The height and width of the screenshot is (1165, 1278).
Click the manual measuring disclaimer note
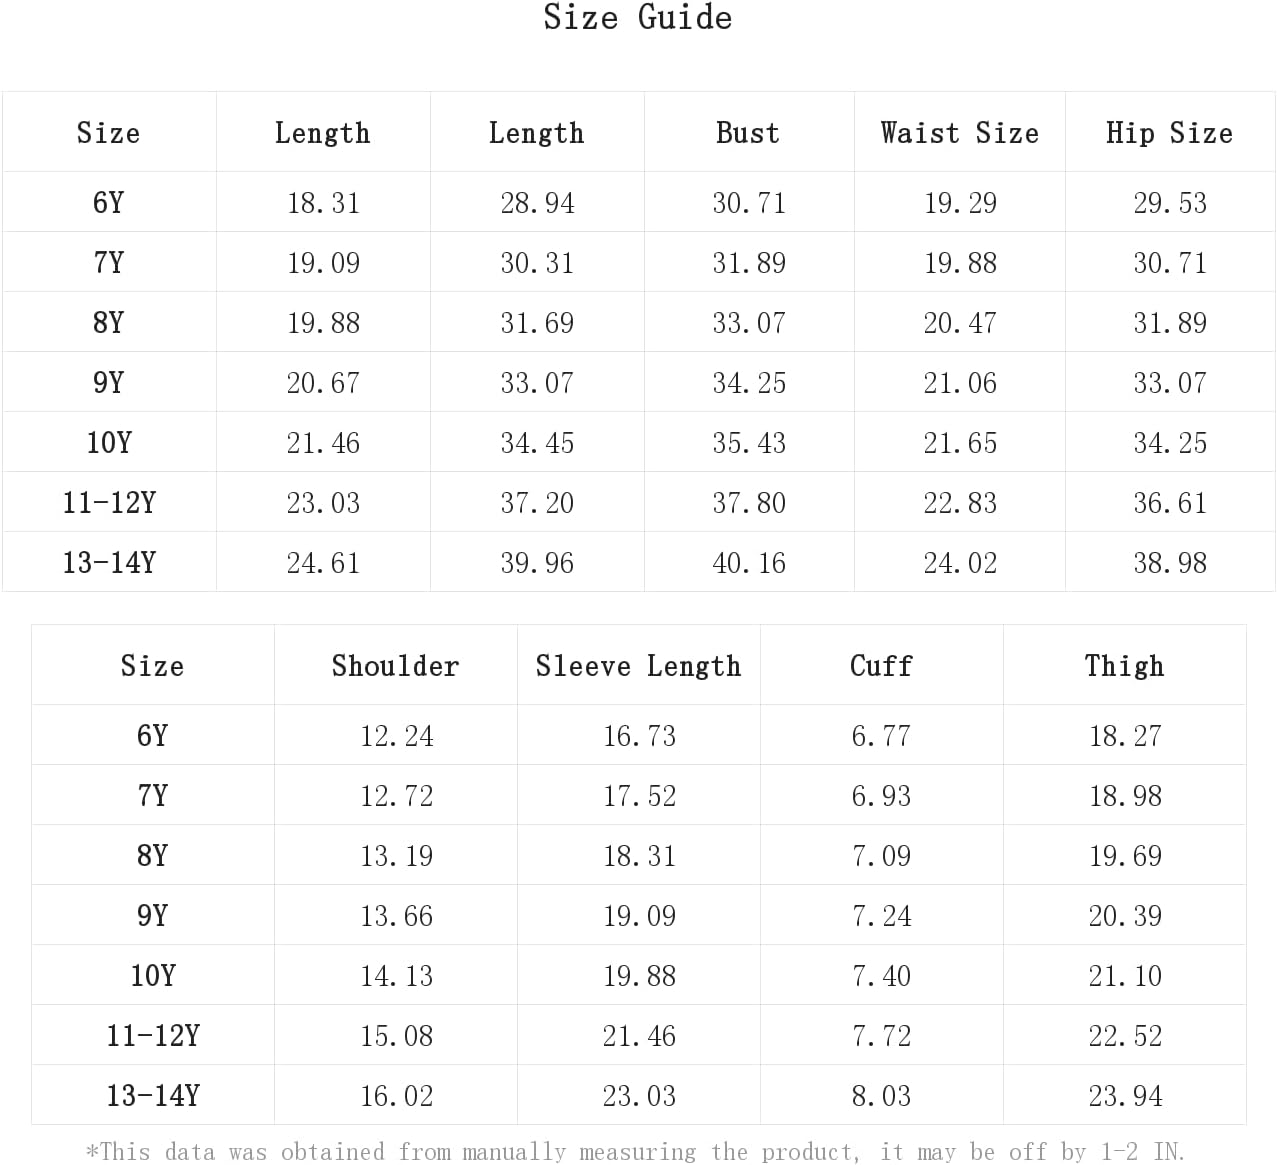(635, 1152)
